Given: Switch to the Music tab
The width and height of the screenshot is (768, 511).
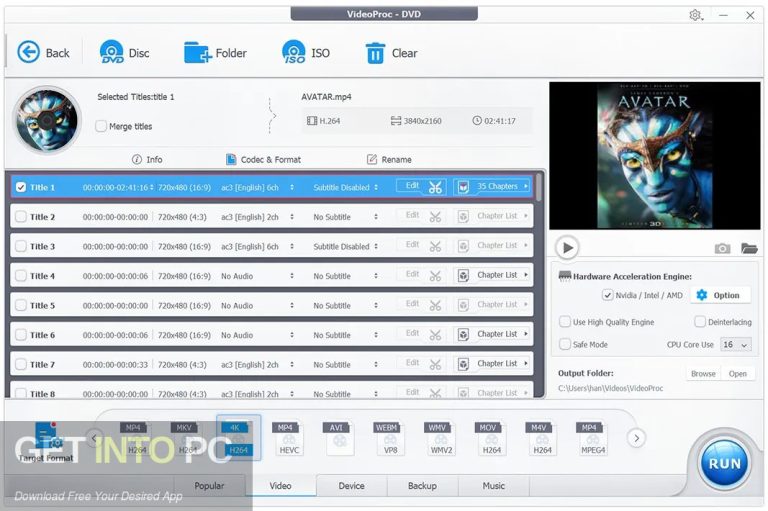Looking at the screenshot, I should tap(493, 486).
